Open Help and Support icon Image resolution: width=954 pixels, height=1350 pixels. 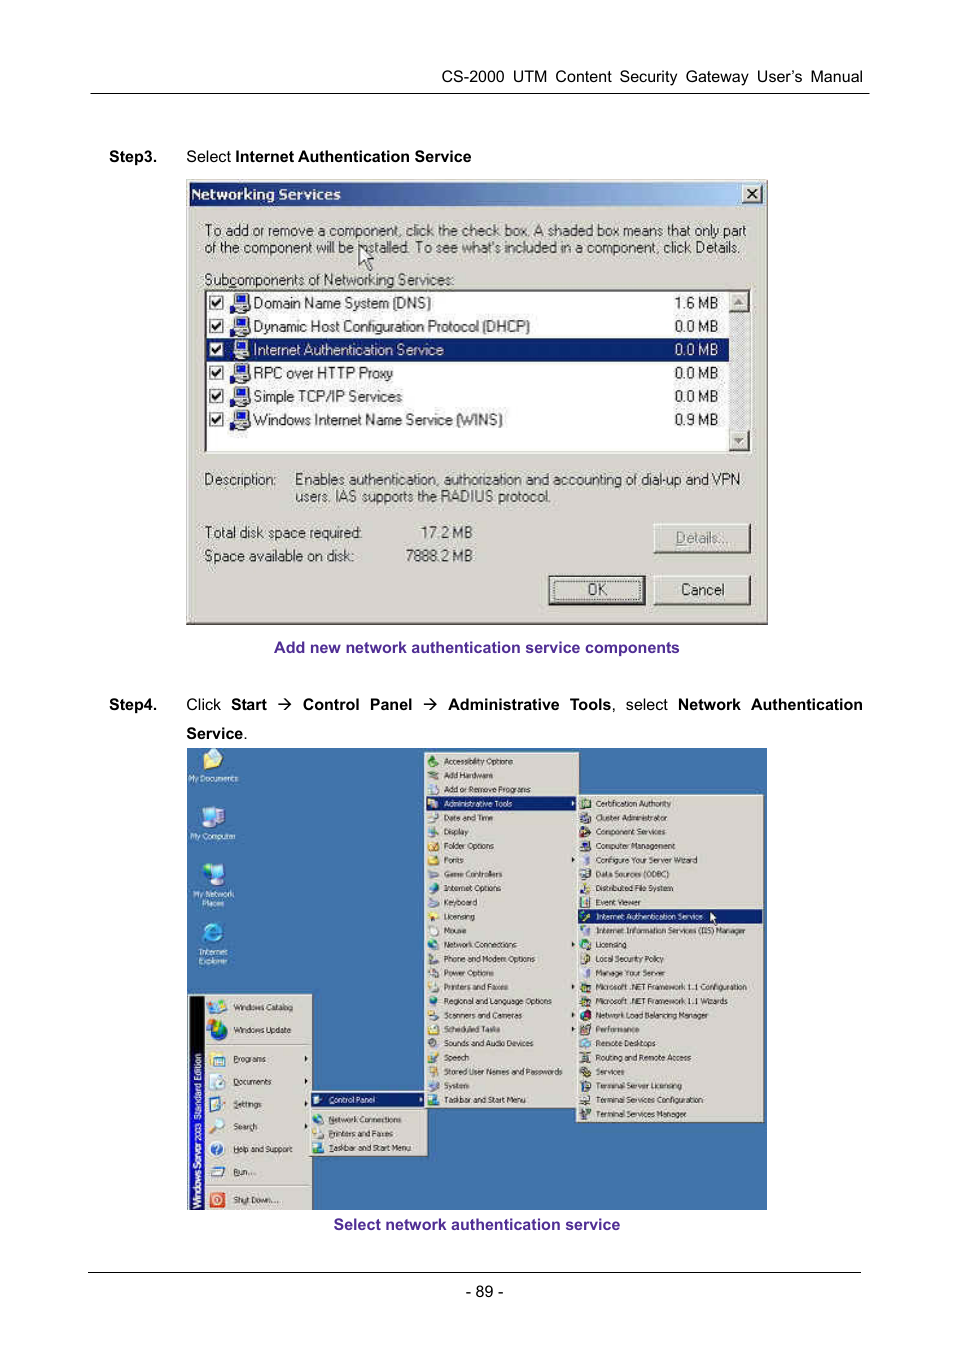point(217,1149)
